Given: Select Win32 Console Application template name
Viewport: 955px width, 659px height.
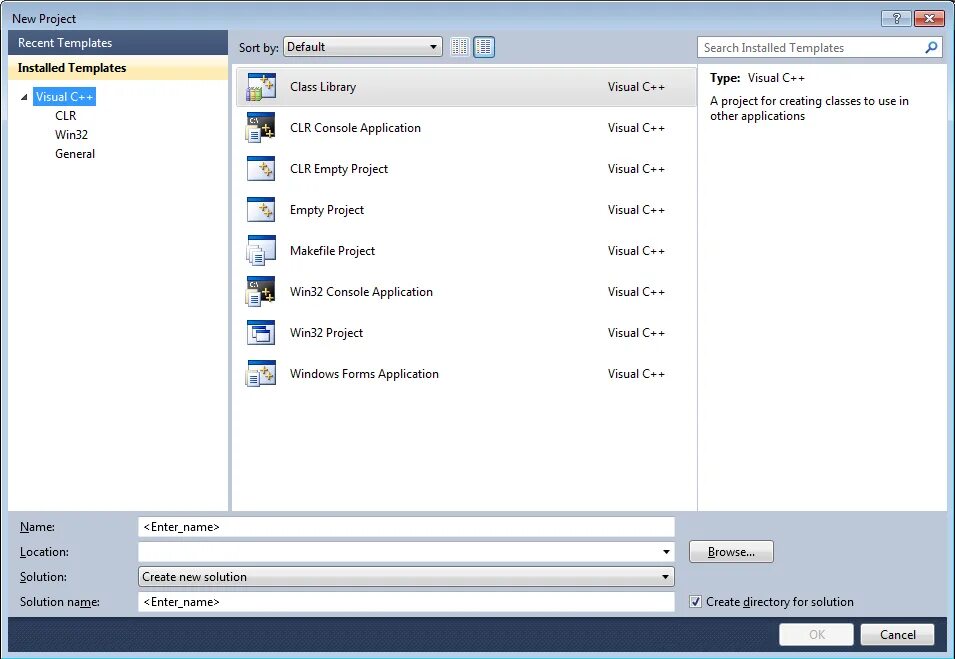Looking at the screenshot, I should click(361, 292).
